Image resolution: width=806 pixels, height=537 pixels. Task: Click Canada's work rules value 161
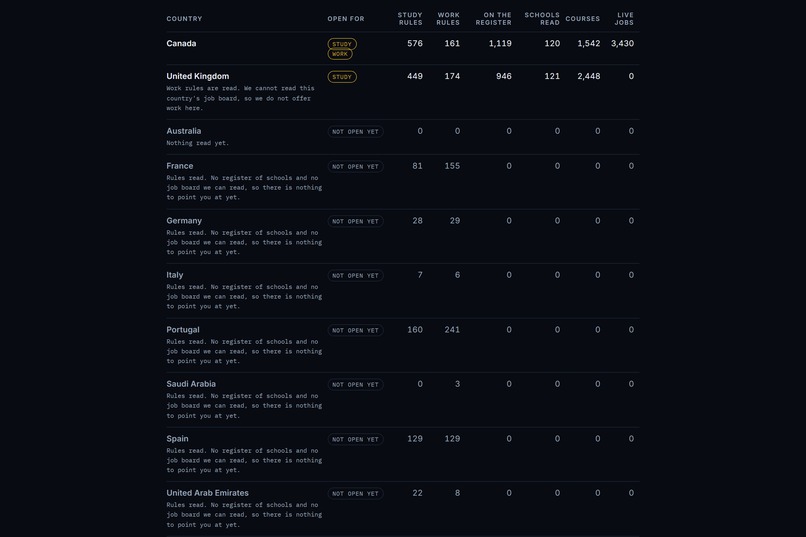pyautogui.click(x=452, y=43)
